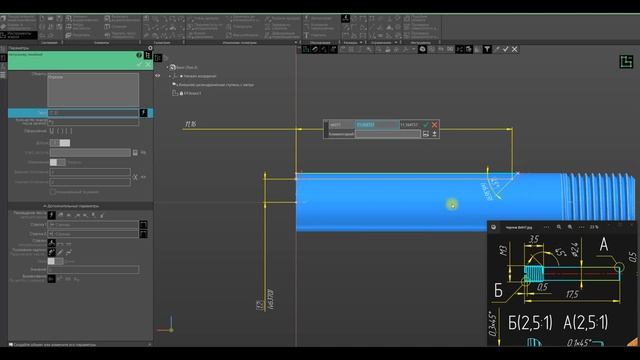Image resolution: width=640 pixels, height=360 pixels.
Task: Click the checkmark in the view toolbar
Action: coord(506,49)
